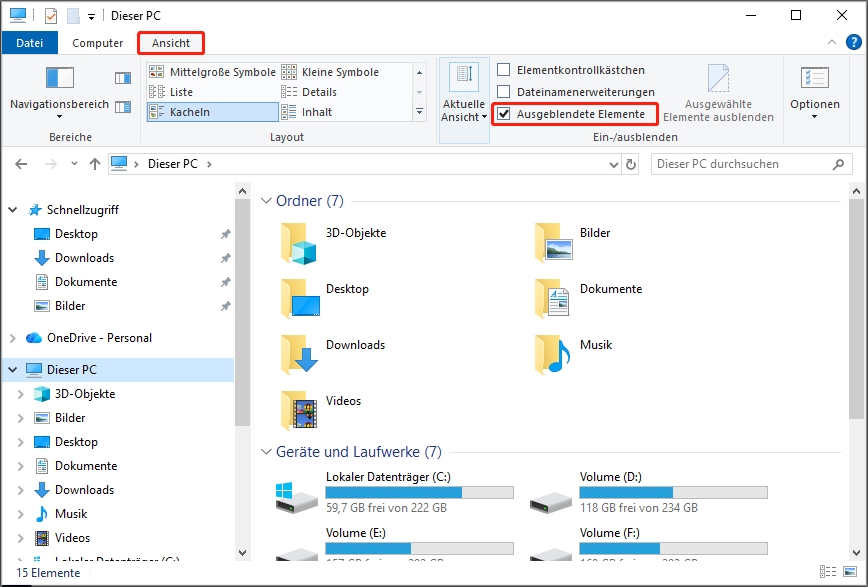The width and height of the screenshot is (868, 587).
Task: Collapse the ribbon with the chevron
Action: tap(831, 43)
